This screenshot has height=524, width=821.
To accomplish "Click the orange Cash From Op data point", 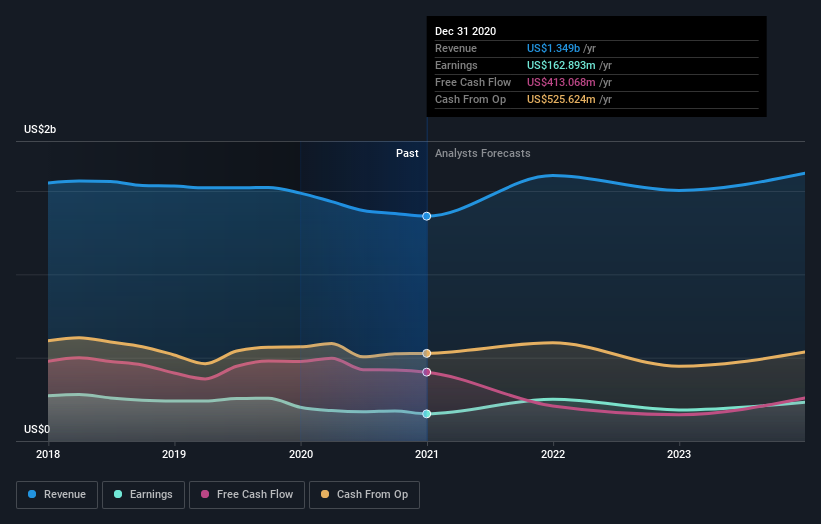I will tap(427, 353).
